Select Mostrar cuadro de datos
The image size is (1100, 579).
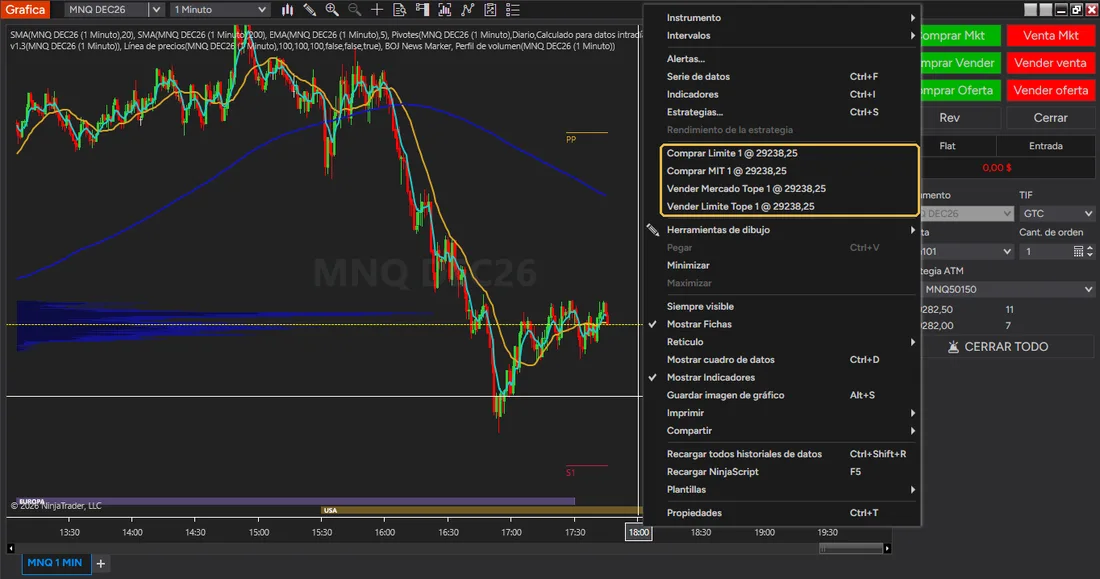pyautogui.click(x=782, y=360)
